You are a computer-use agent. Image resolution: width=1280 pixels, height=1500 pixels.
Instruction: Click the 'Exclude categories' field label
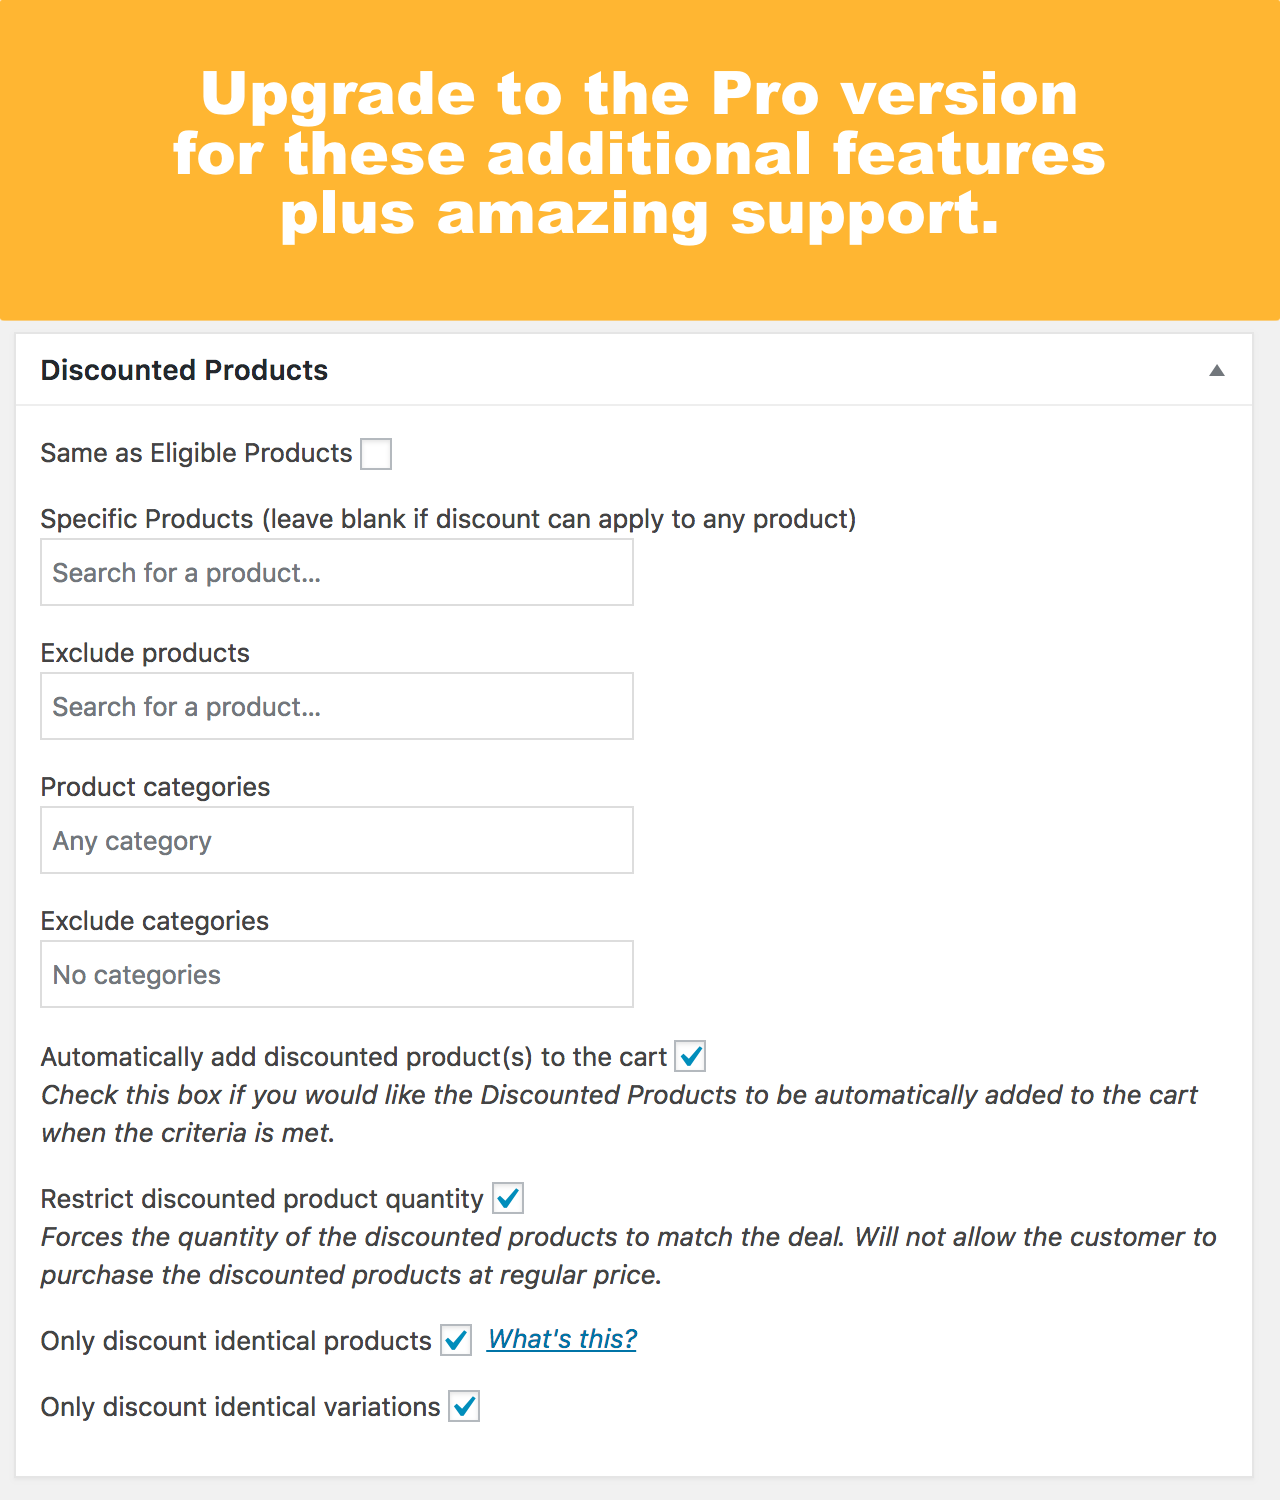[x=155, y=921]
